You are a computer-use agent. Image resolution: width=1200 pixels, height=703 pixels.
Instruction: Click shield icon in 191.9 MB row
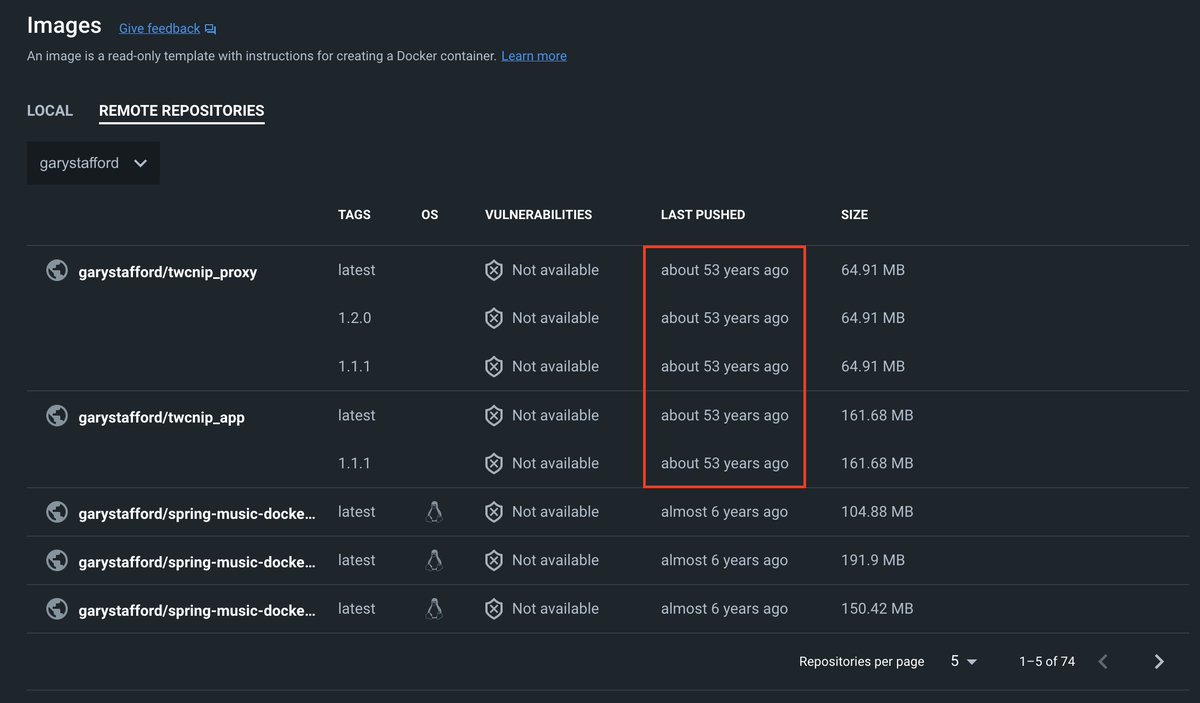[494, 560]
